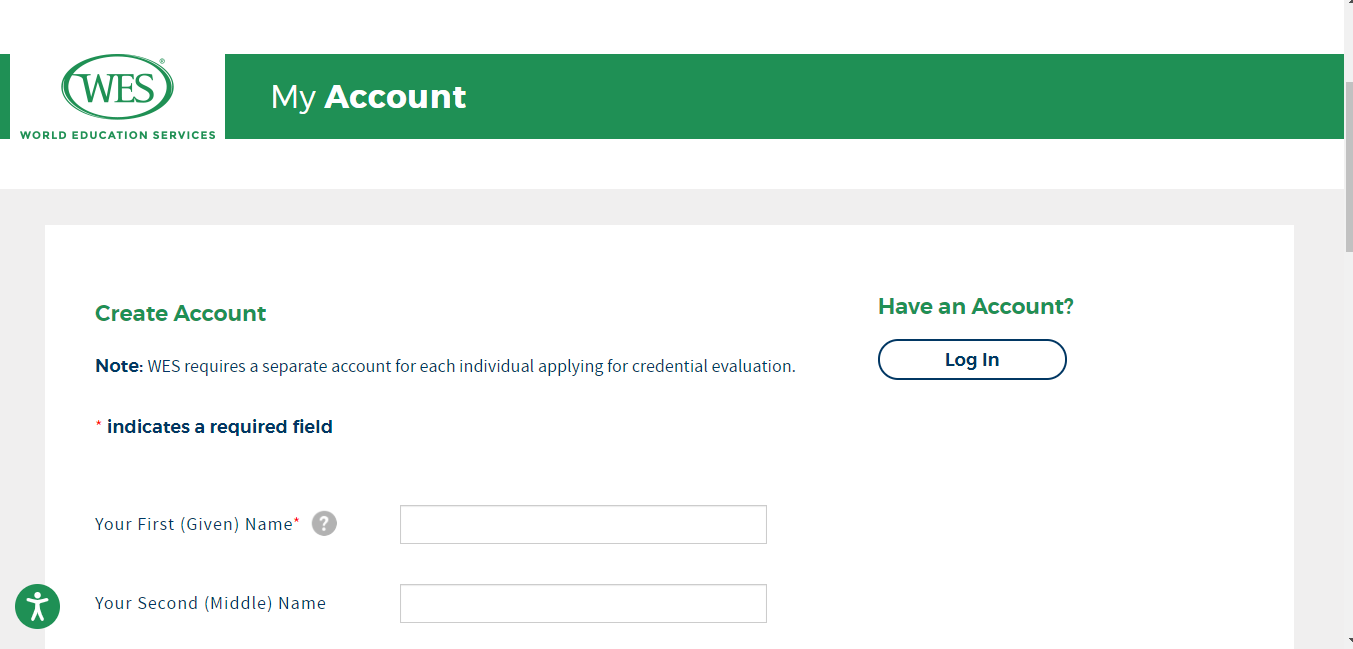Click the WES World Education Services logo
This screenshot has width=1353, height=649.
click(115, 96)
